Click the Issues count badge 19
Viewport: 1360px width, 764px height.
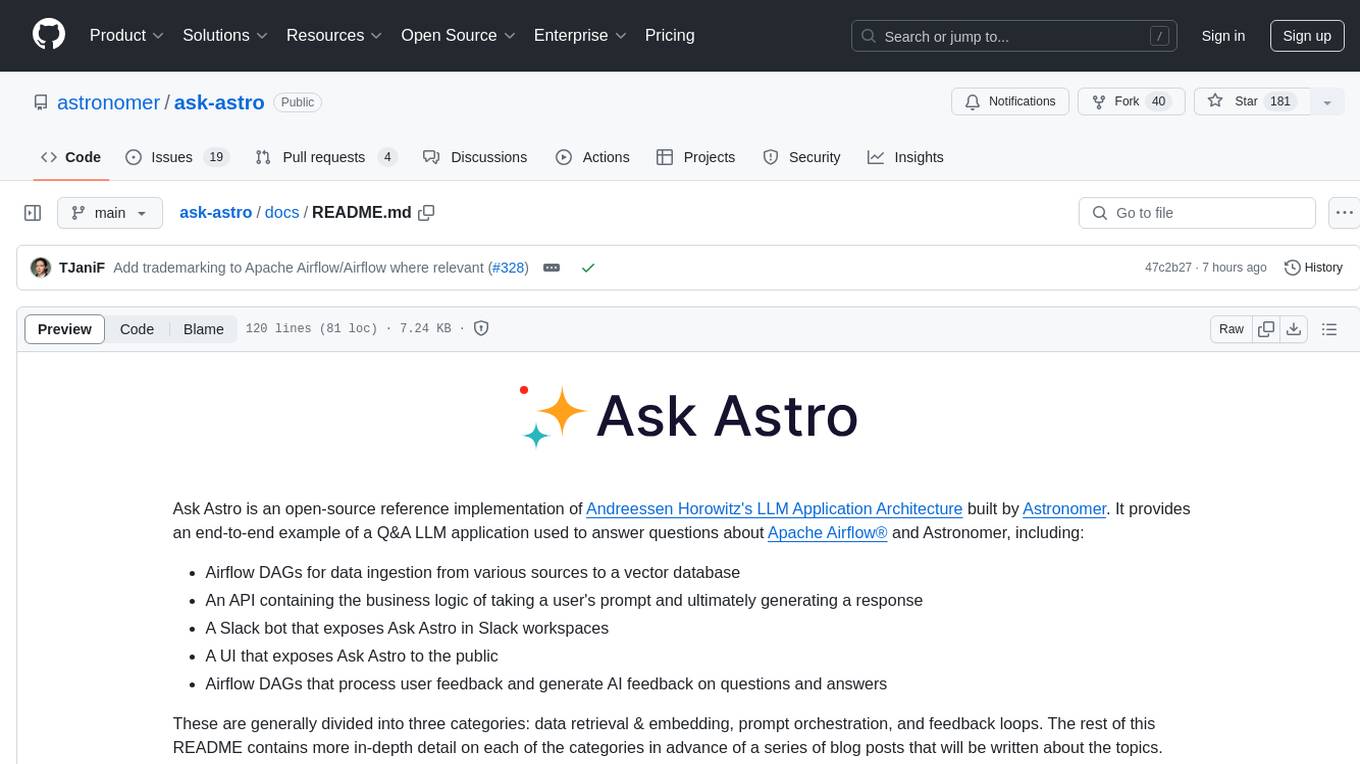pos(216,157)
